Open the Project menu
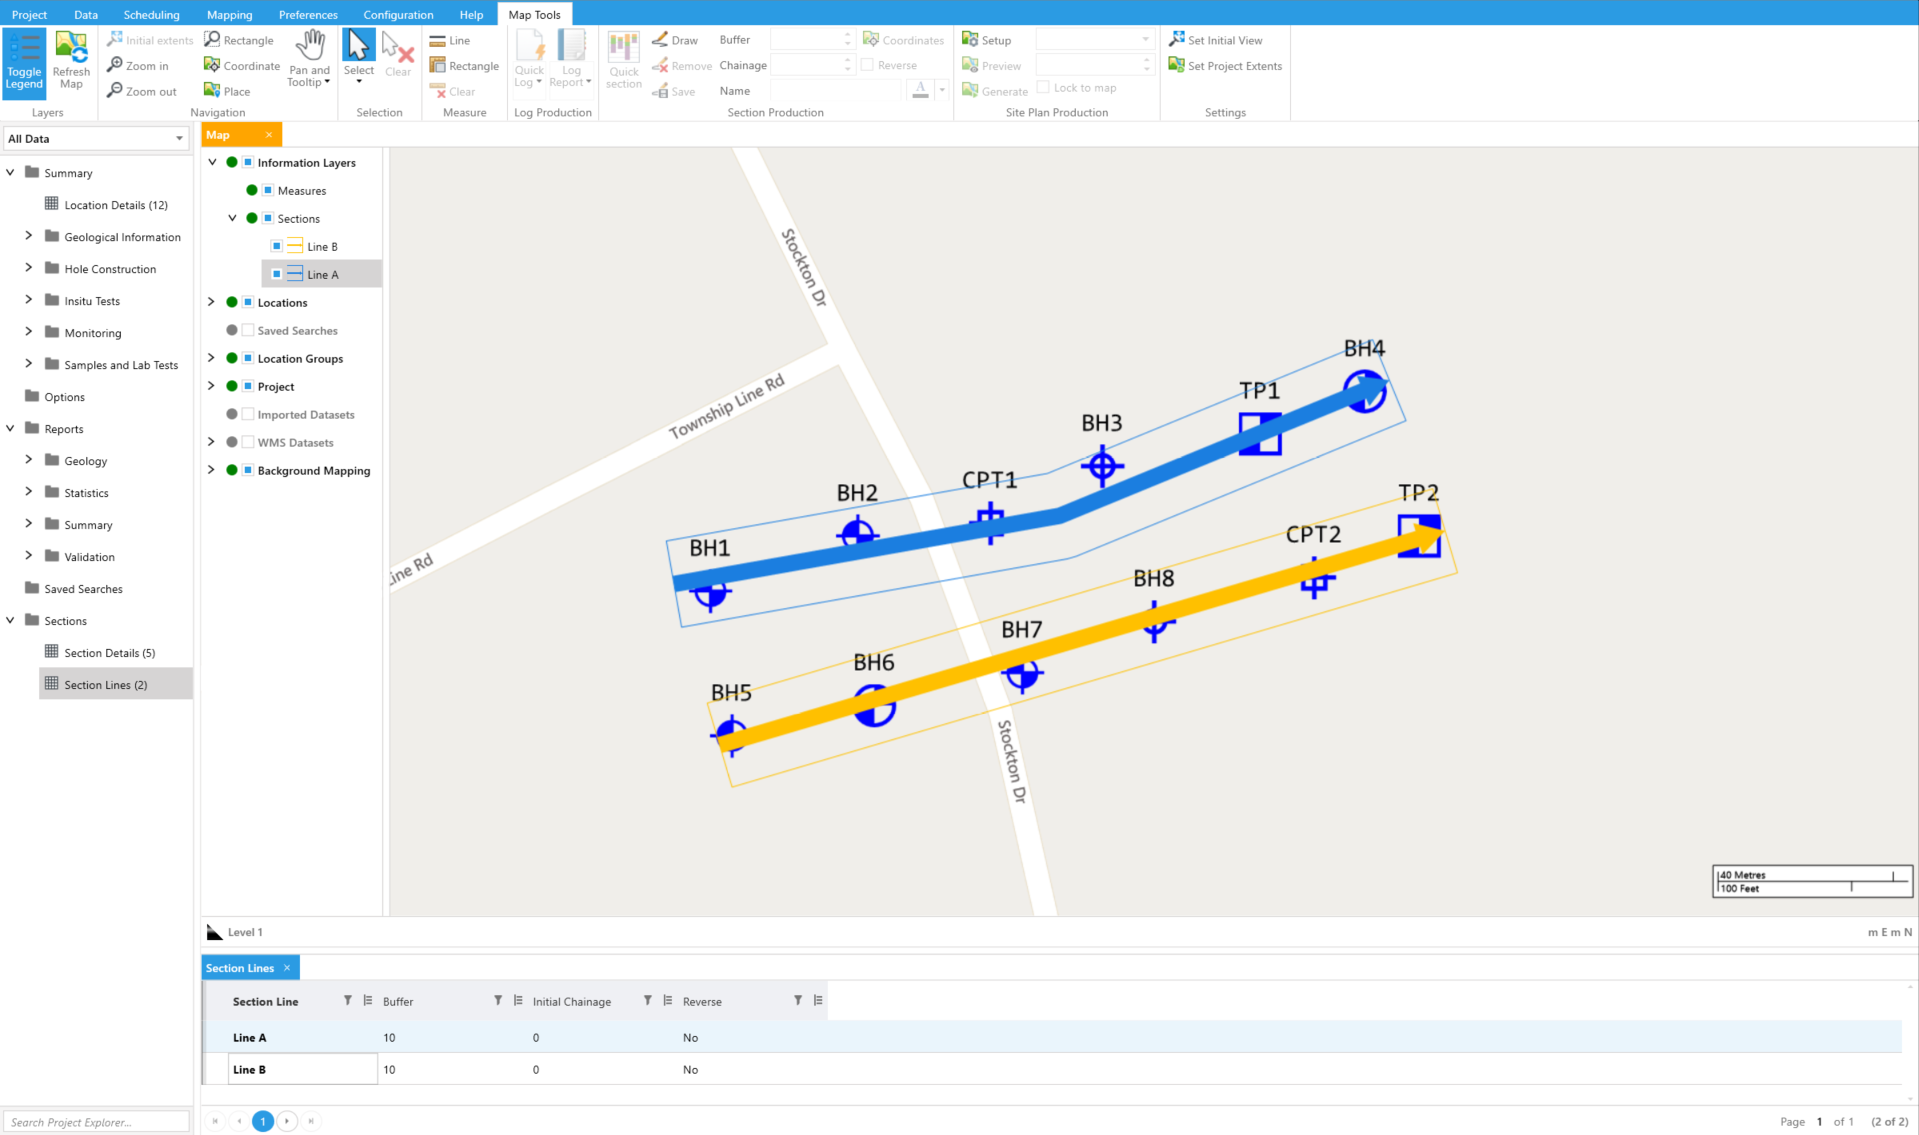 click(29, 14)
